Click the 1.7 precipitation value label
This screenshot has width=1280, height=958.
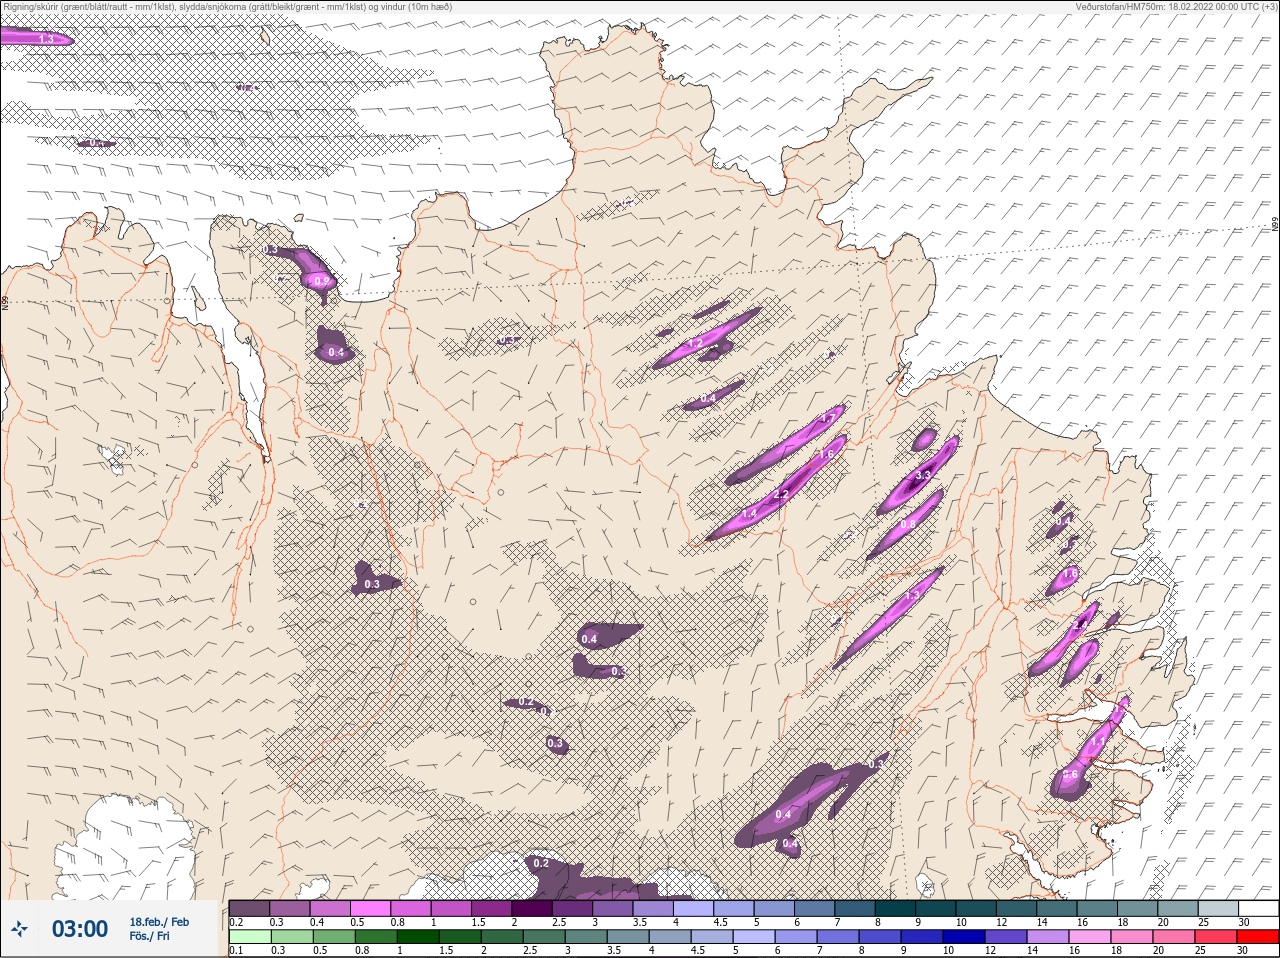828,417
